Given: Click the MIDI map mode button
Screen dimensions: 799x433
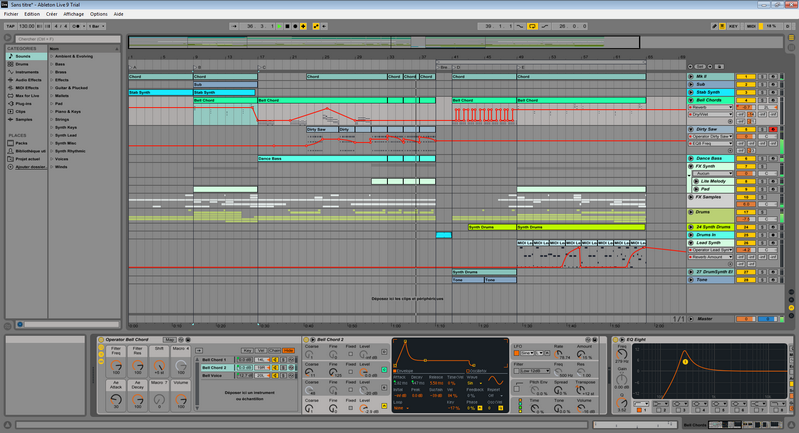Looking at the screenshot, I should coord(751,26).
